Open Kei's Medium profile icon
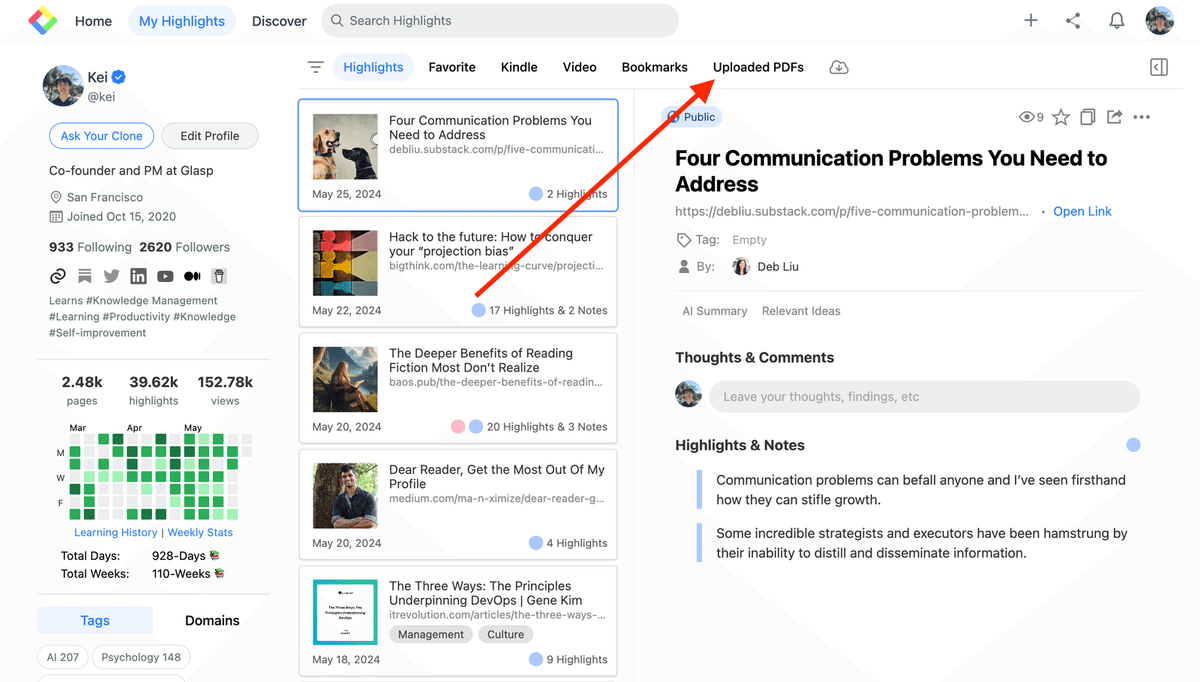Viewport: 1200px width, 682px height. [192, 276]
